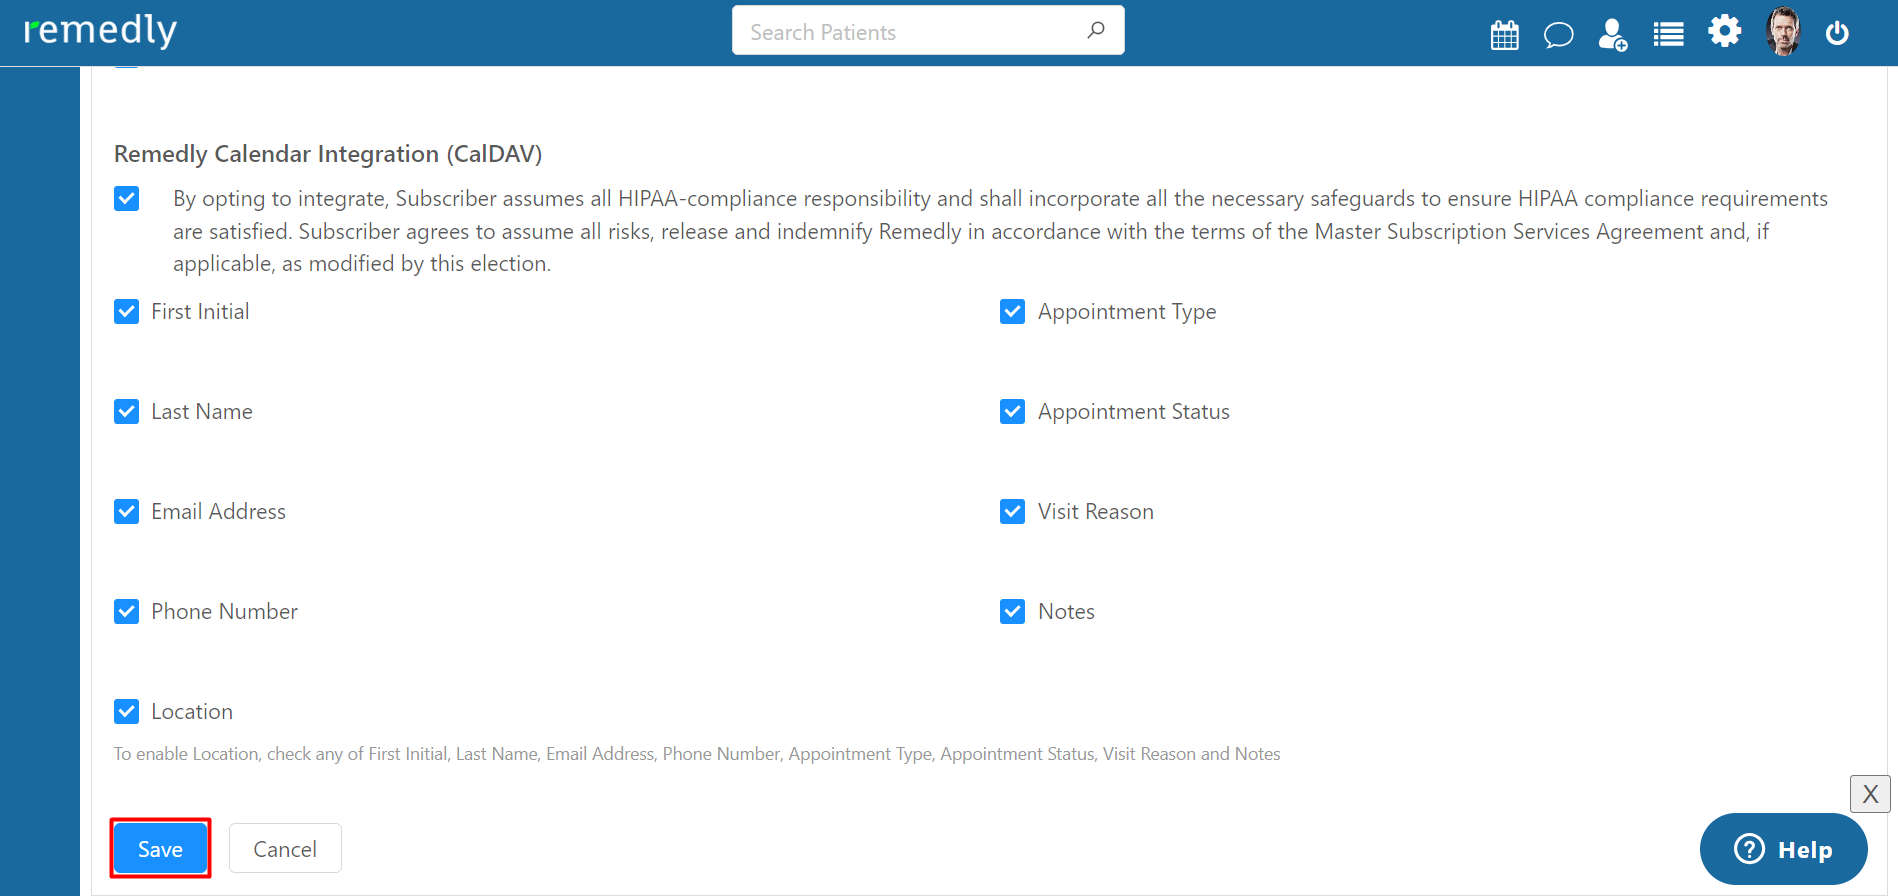Toggle the First Initial checkbox

pos(127,311)
